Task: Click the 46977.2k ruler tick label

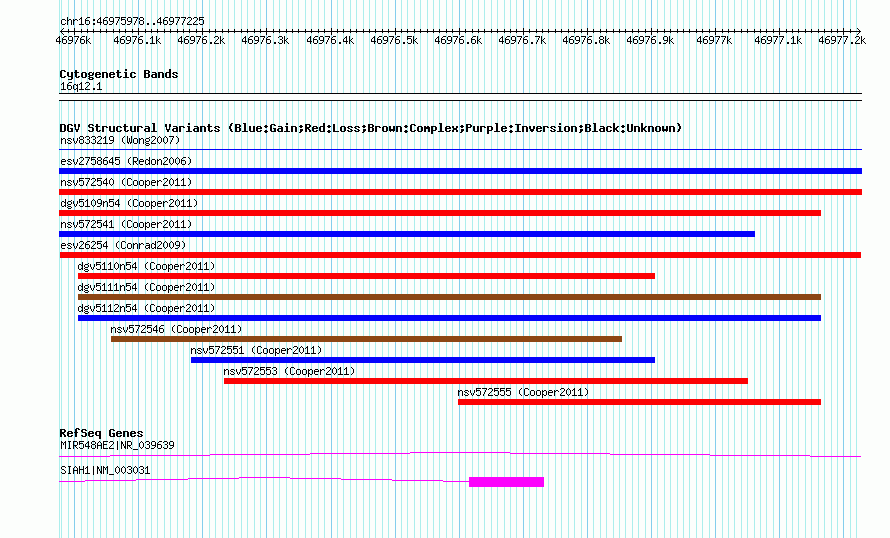Action: pyautogui.click(x=842, y=40)
